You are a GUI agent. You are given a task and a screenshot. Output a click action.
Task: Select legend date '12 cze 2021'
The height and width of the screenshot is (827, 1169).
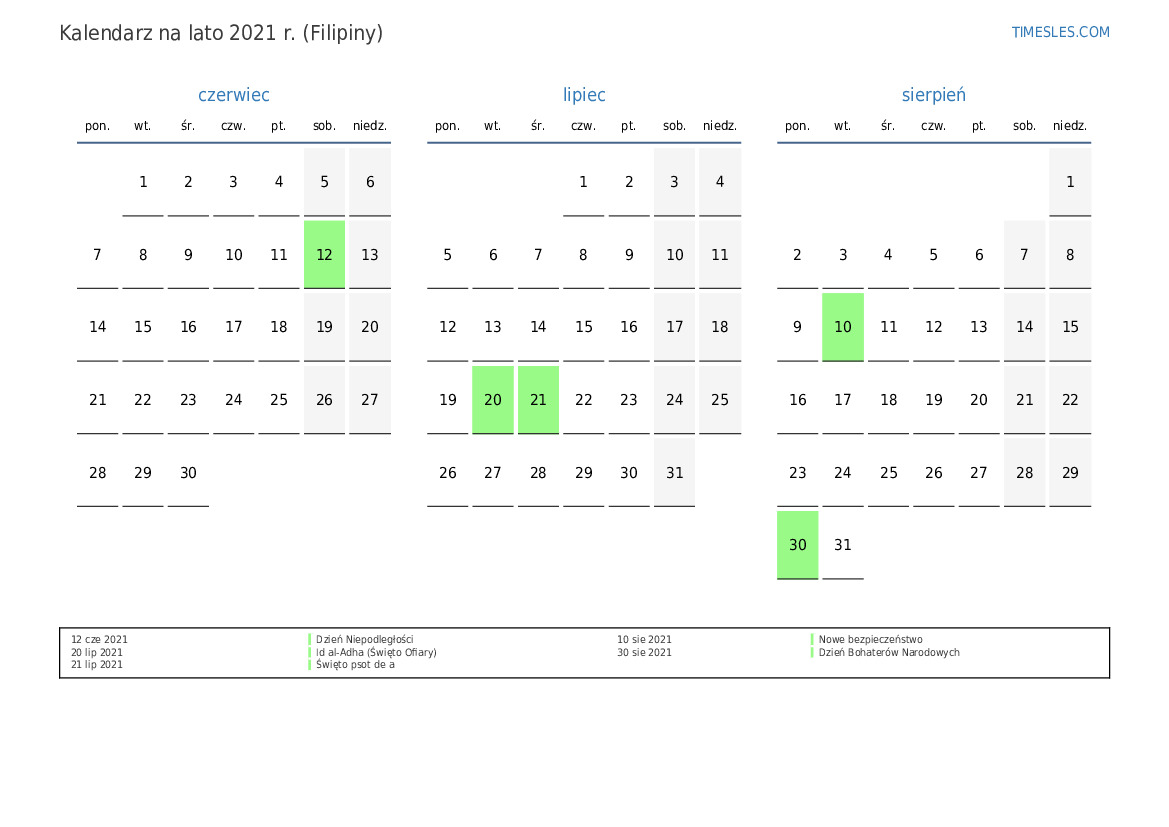(99, 640)
